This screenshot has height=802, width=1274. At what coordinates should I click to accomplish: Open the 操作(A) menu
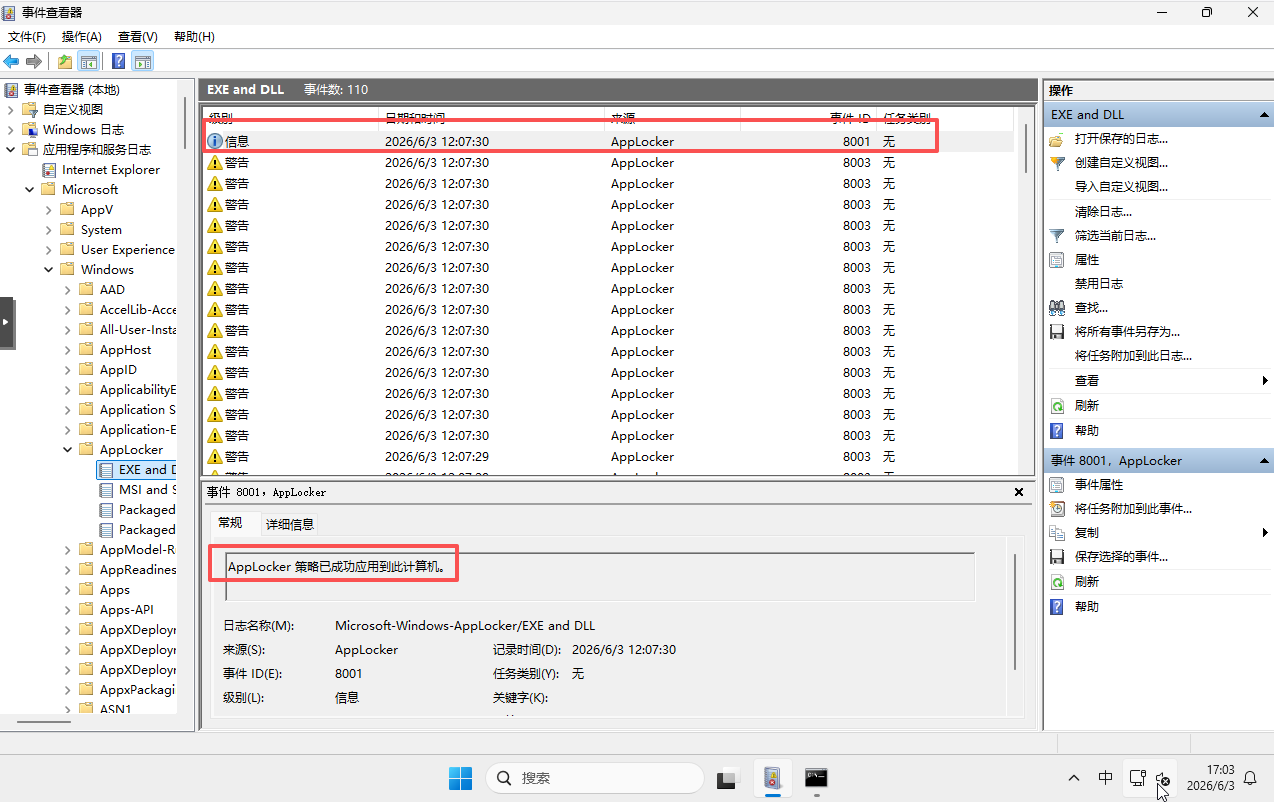pyautogui.click(x=82, y=37)
